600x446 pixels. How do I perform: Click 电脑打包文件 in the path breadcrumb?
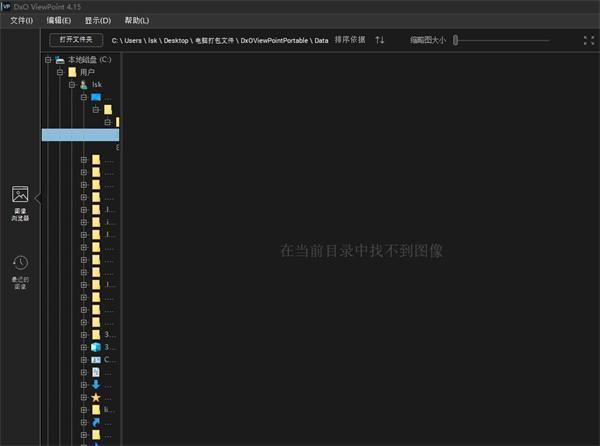214,41
